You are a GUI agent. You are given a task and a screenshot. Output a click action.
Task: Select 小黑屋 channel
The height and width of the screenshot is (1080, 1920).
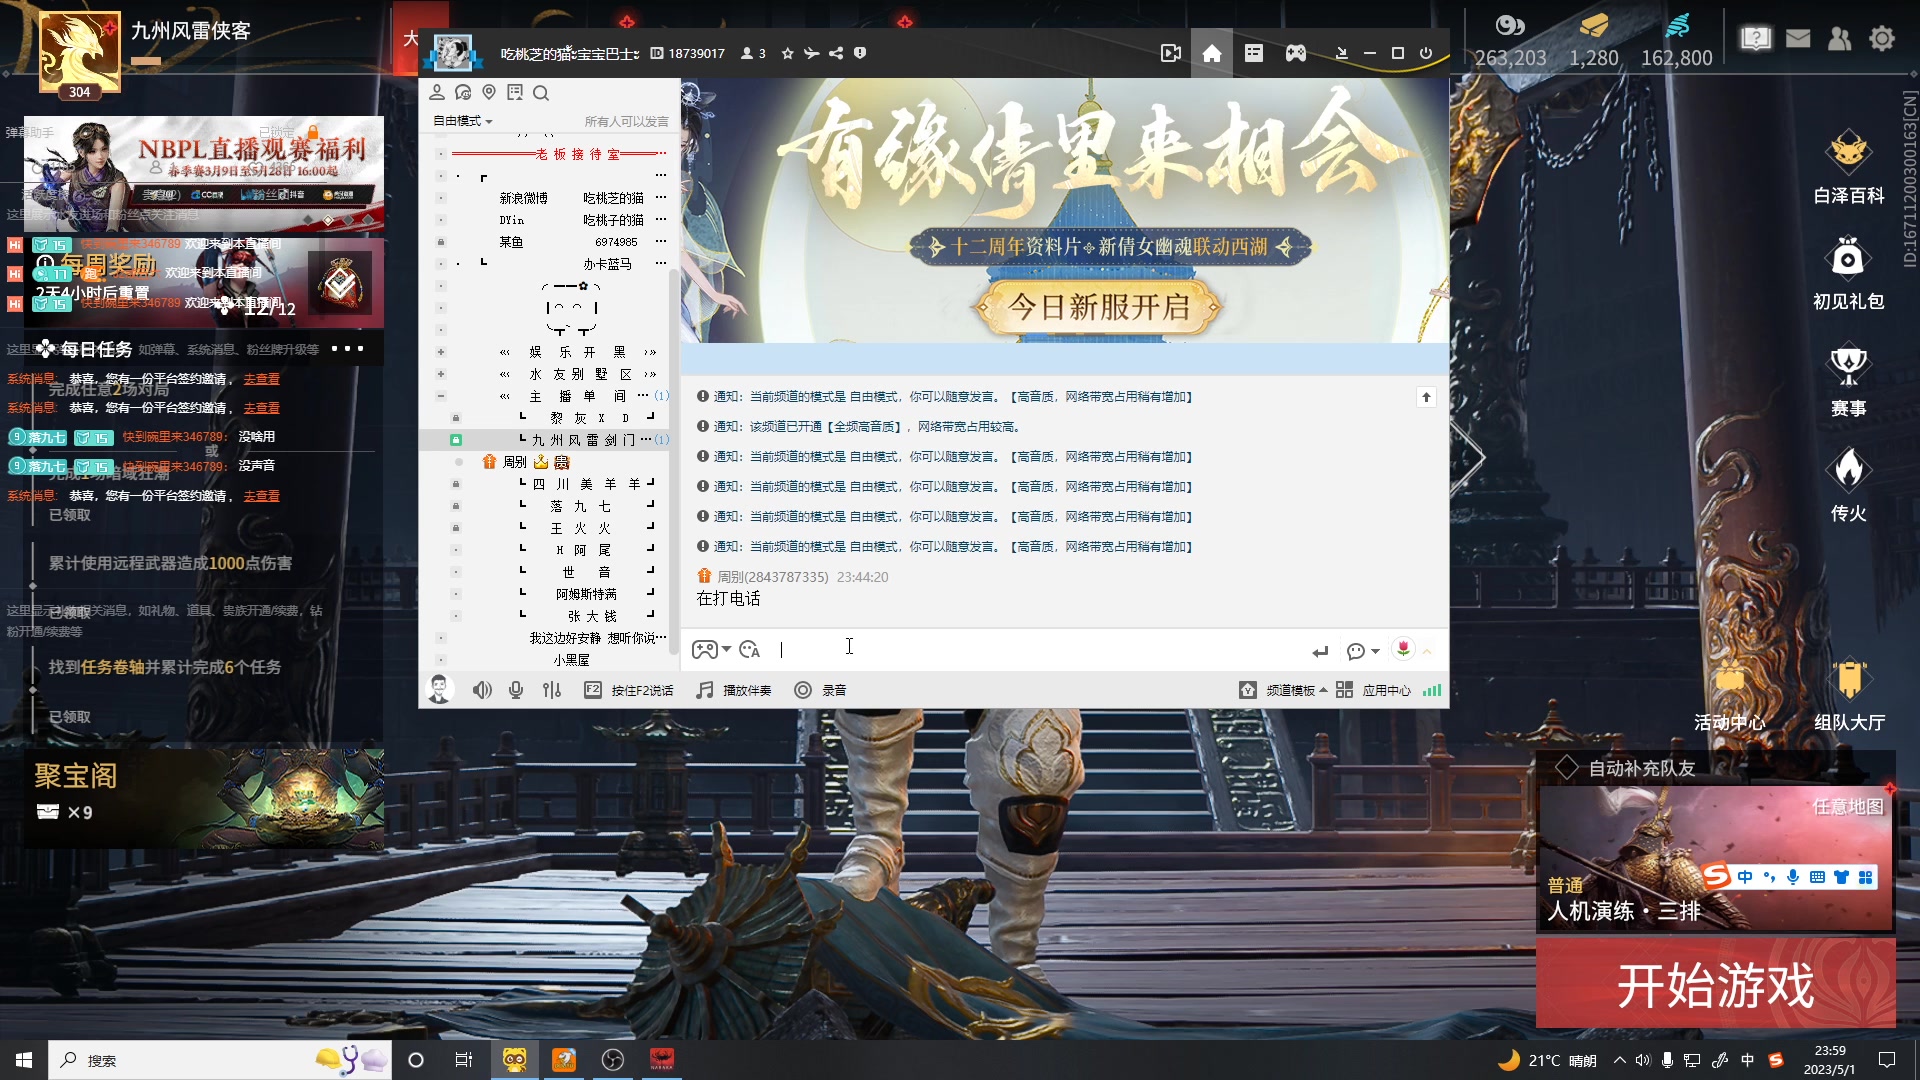click(571, 660)
